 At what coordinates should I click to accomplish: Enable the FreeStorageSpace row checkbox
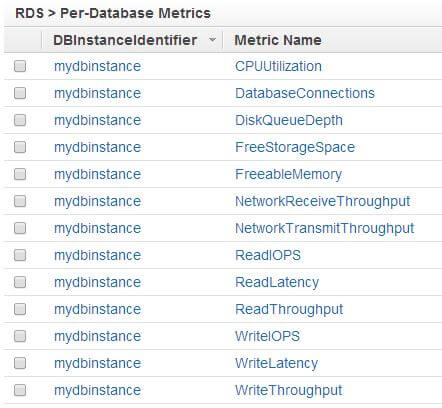click(20, 147)
